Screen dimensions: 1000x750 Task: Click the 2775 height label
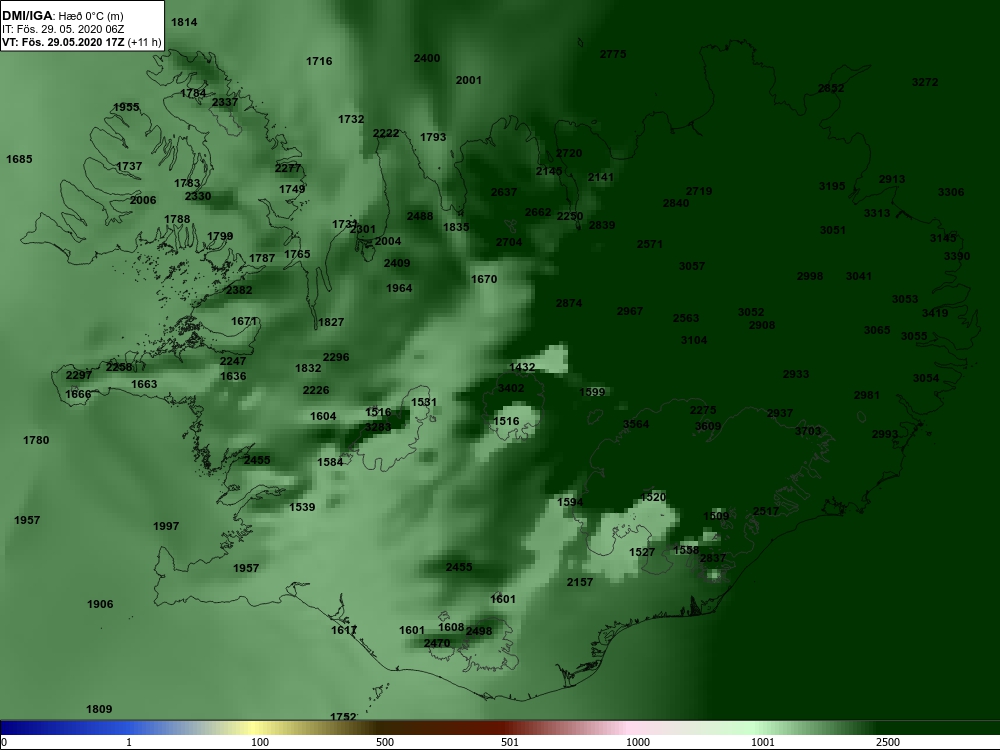pos(613,54)
